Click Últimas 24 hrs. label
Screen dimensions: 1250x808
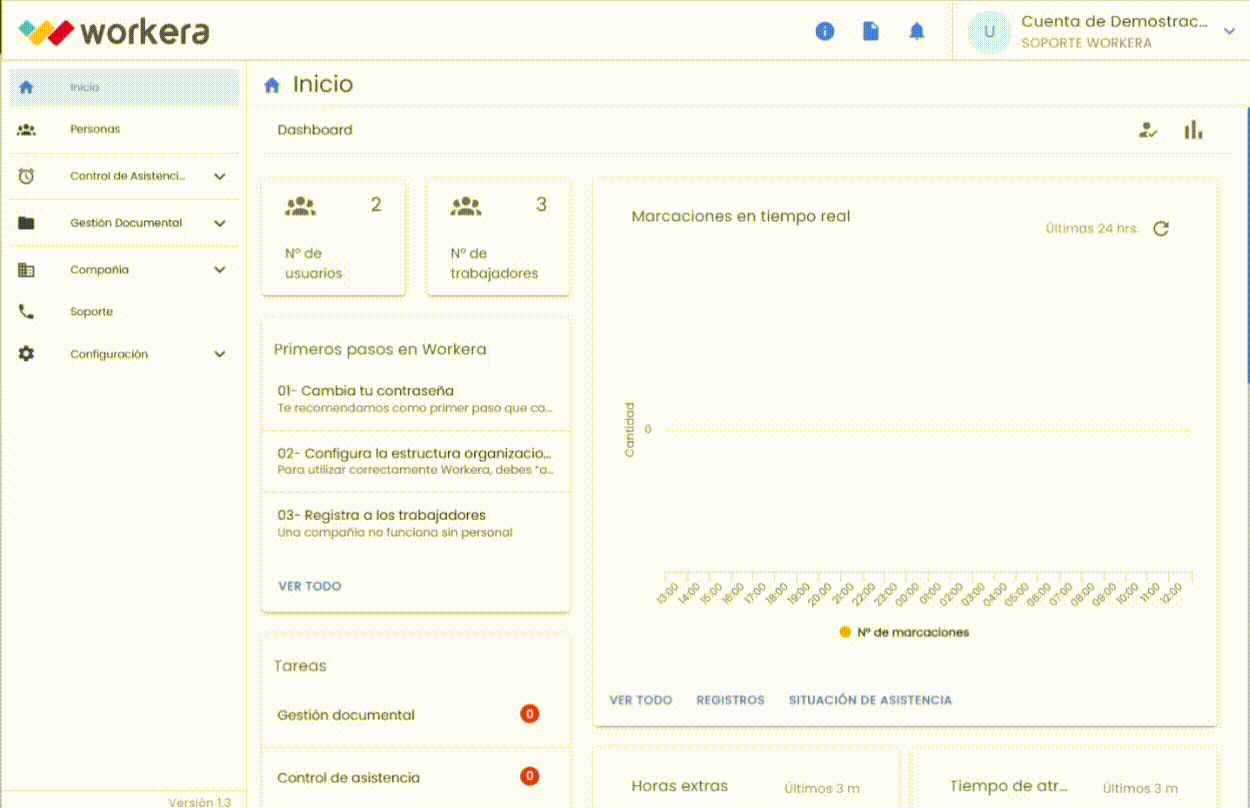coord(1092,228)
